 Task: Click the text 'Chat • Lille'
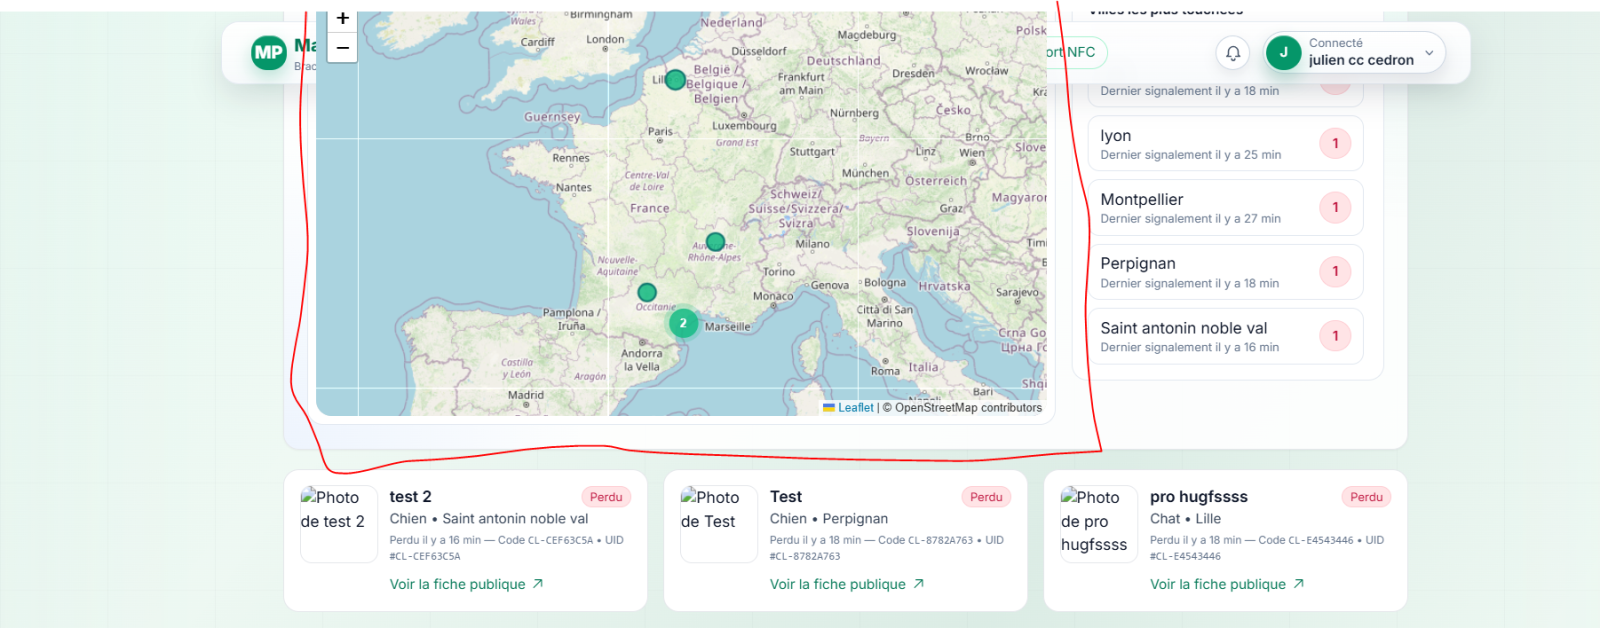(x=1185, y=519)
